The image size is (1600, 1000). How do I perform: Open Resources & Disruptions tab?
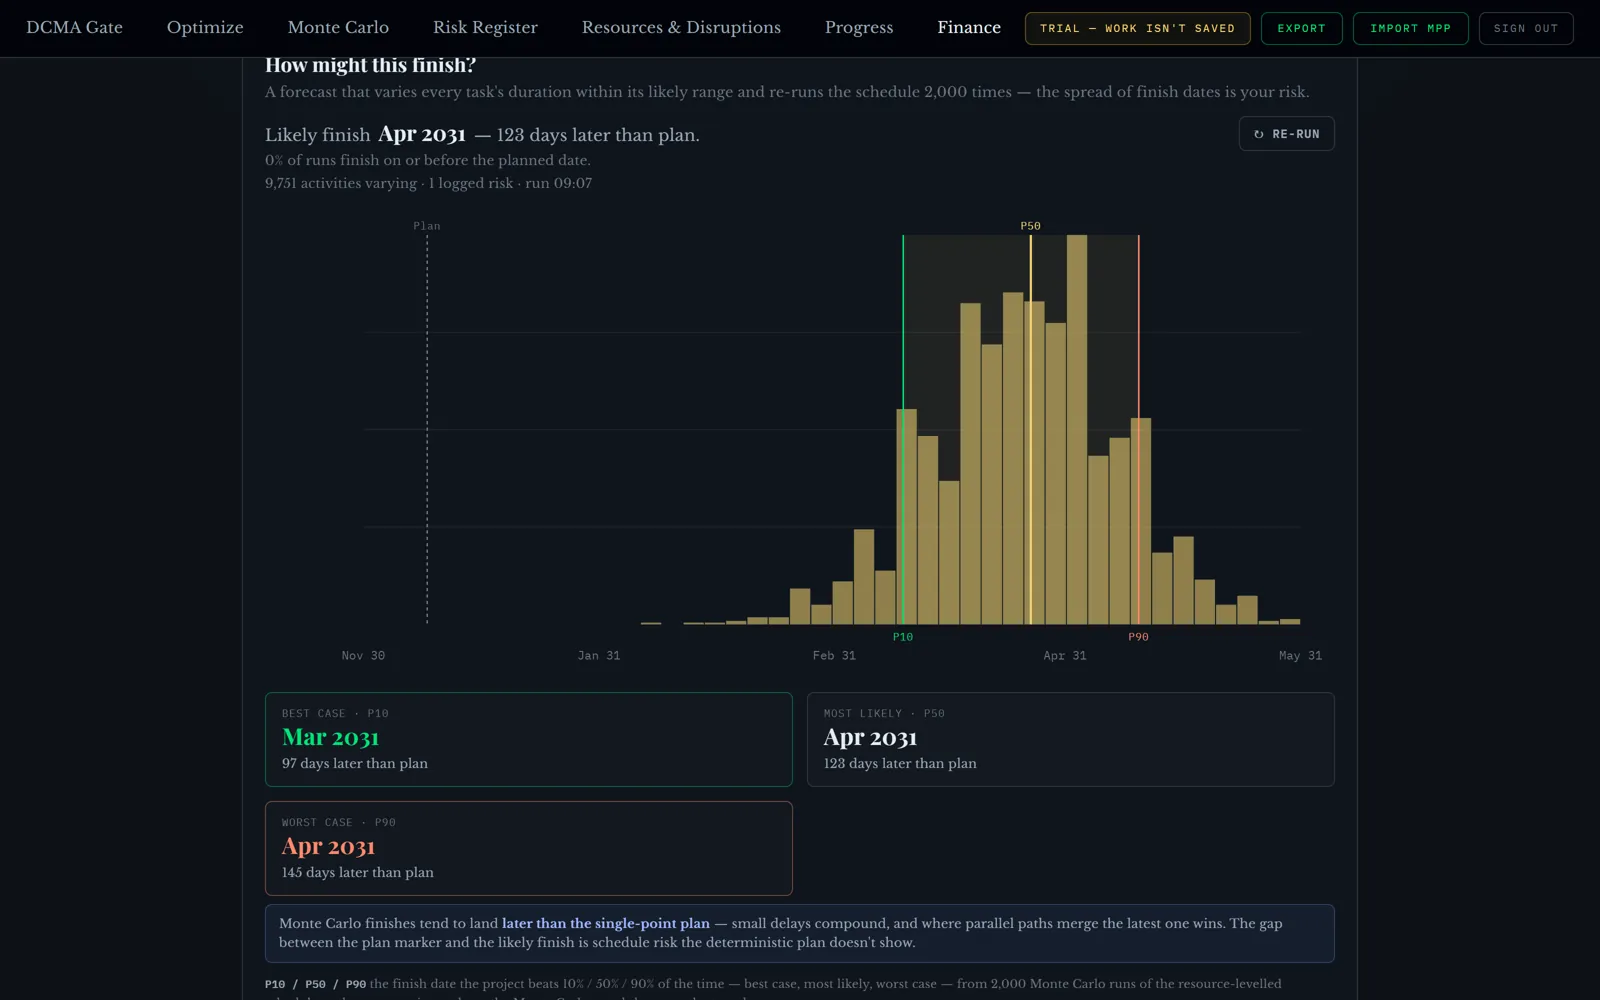click(x=681, y=28)
